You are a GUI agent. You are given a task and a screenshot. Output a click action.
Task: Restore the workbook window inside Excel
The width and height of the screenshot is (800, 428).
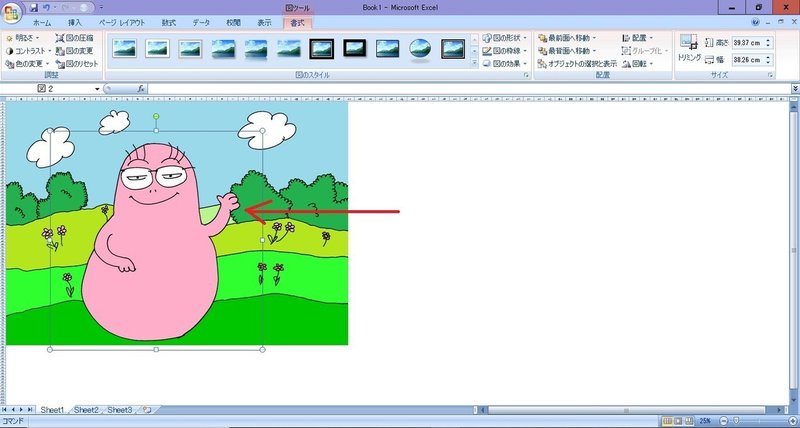click(x=781, y=22)
